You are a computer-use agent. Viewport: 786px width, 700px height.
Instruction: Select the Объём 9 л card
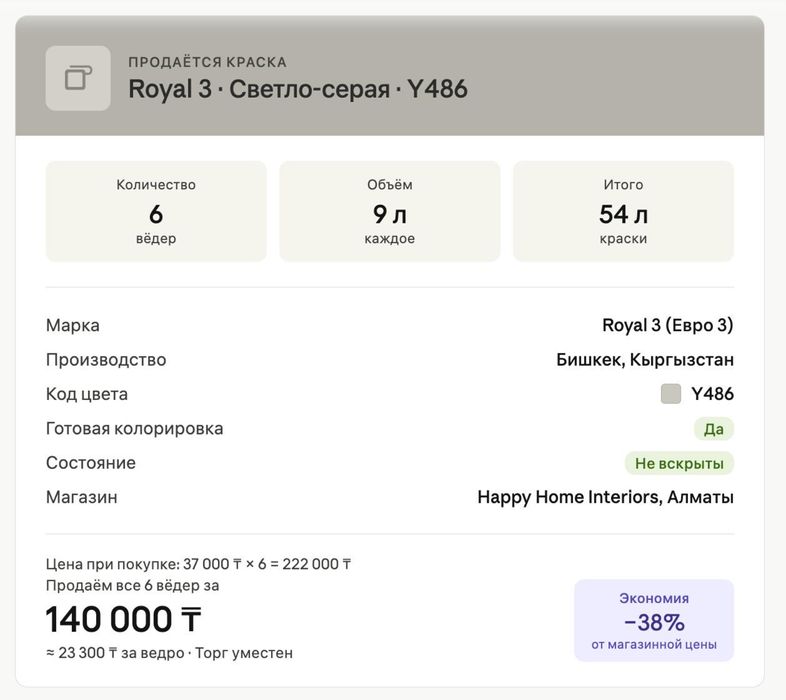click(x=389, y=211)
